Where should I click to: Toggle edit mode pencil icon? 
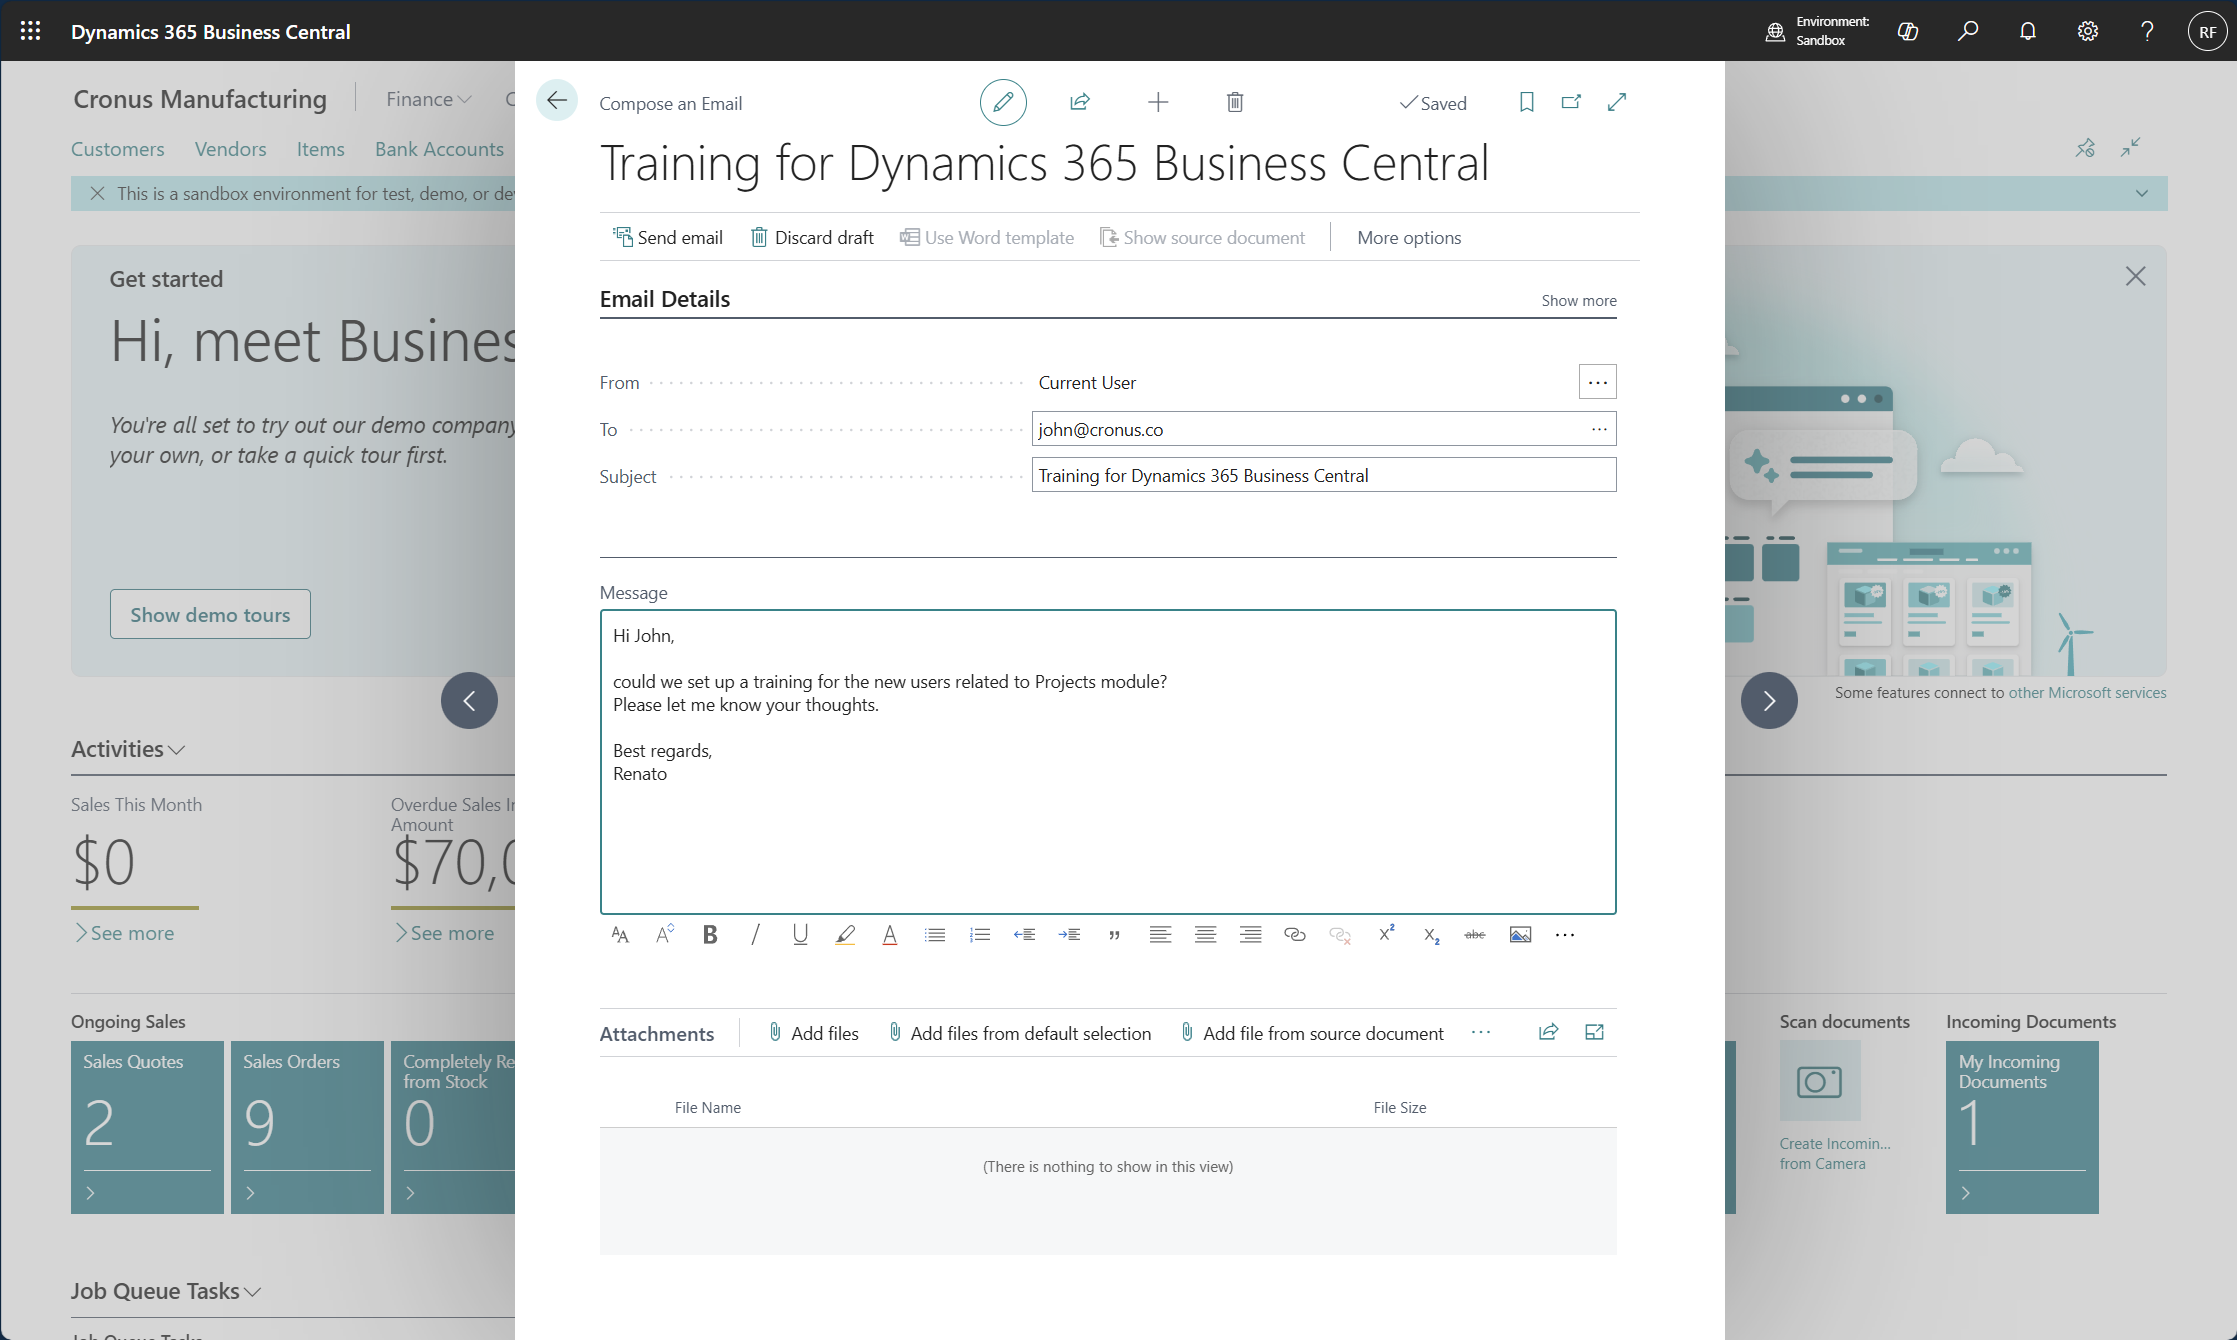[x=1003, y=102]
